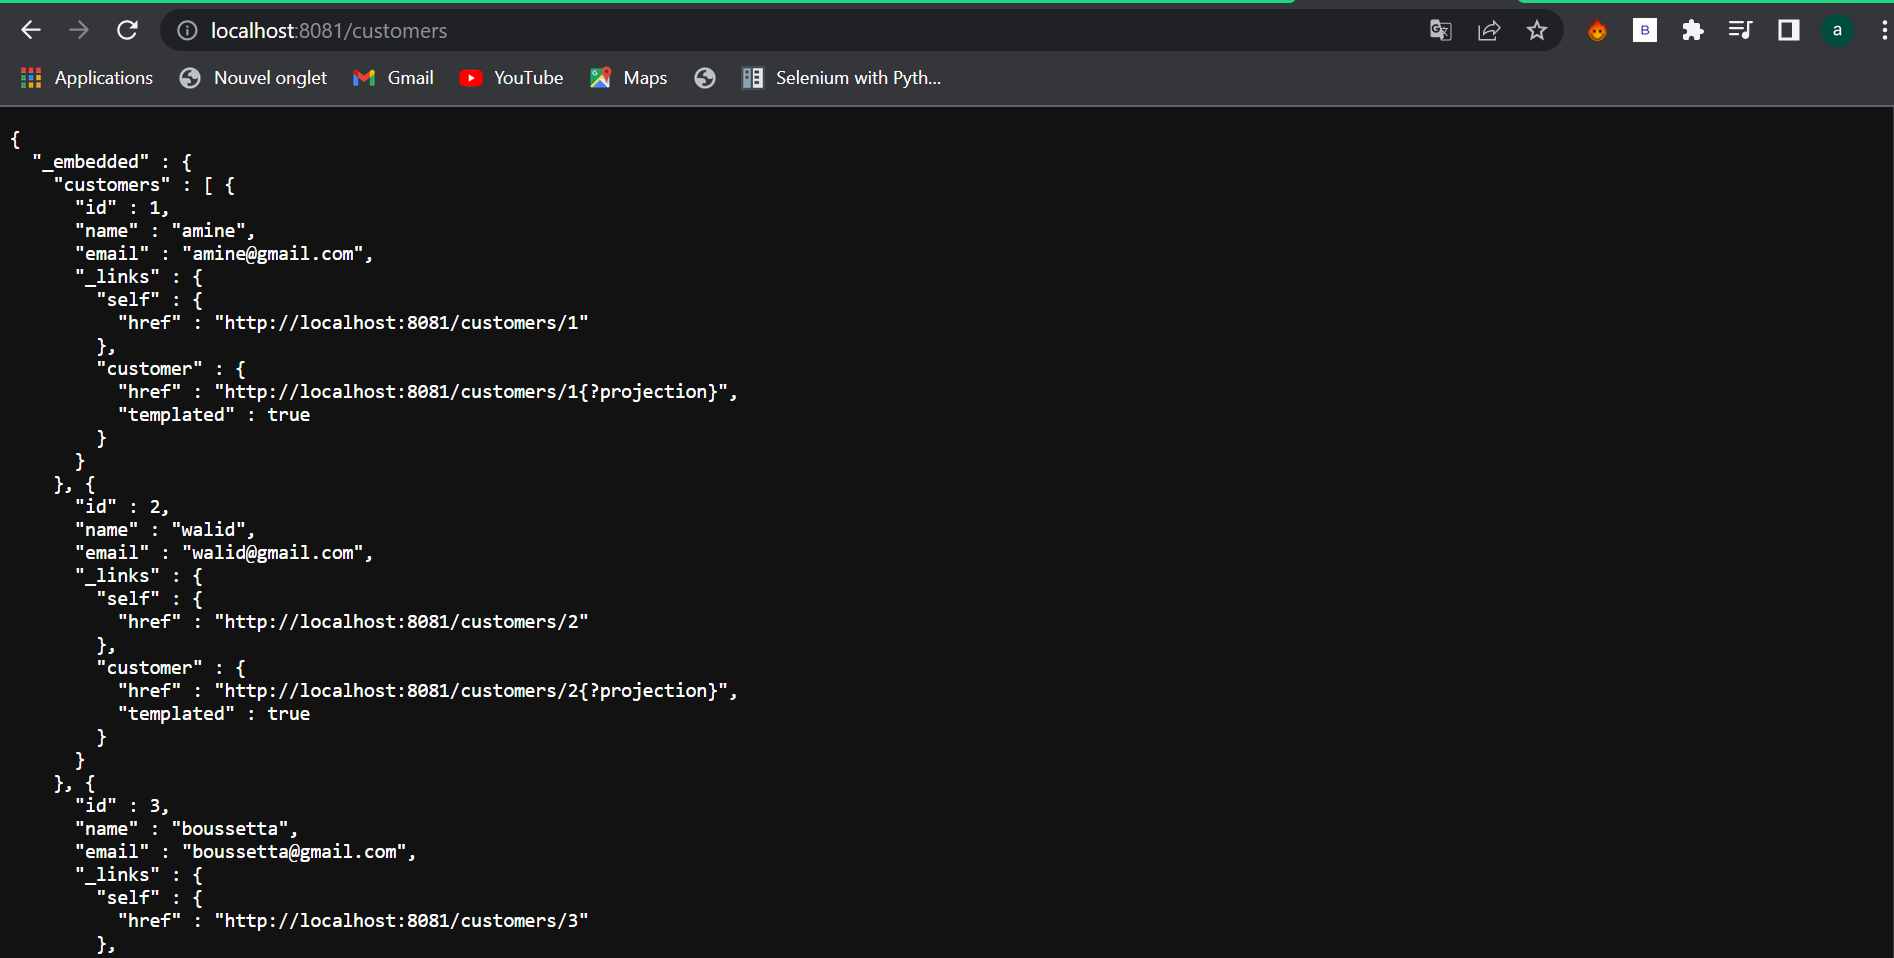Open the Extensions puzzle-piece menu

point(1692,30)
